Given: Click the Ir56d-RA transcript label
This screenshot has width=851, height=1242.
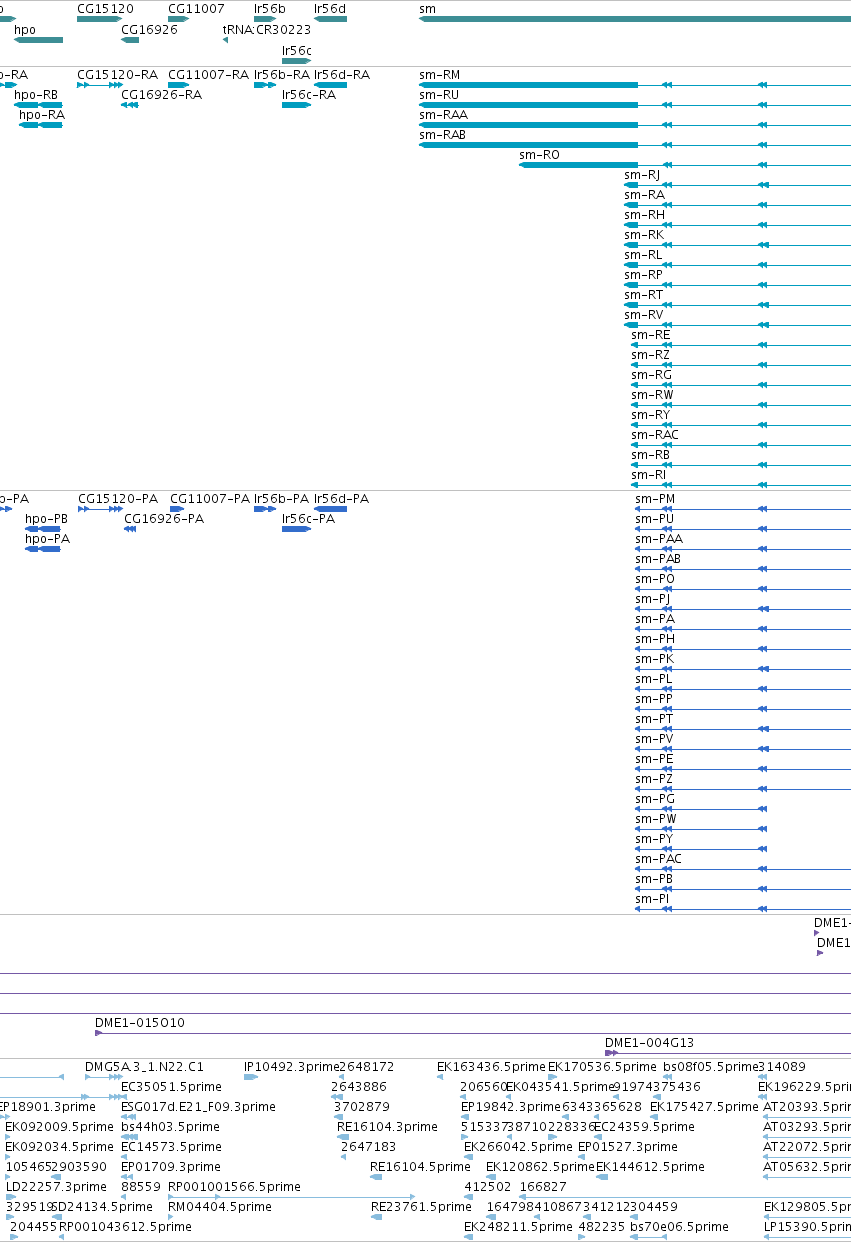Looking at the screenshot, I should pyautogui.click(x=342, y=75).
